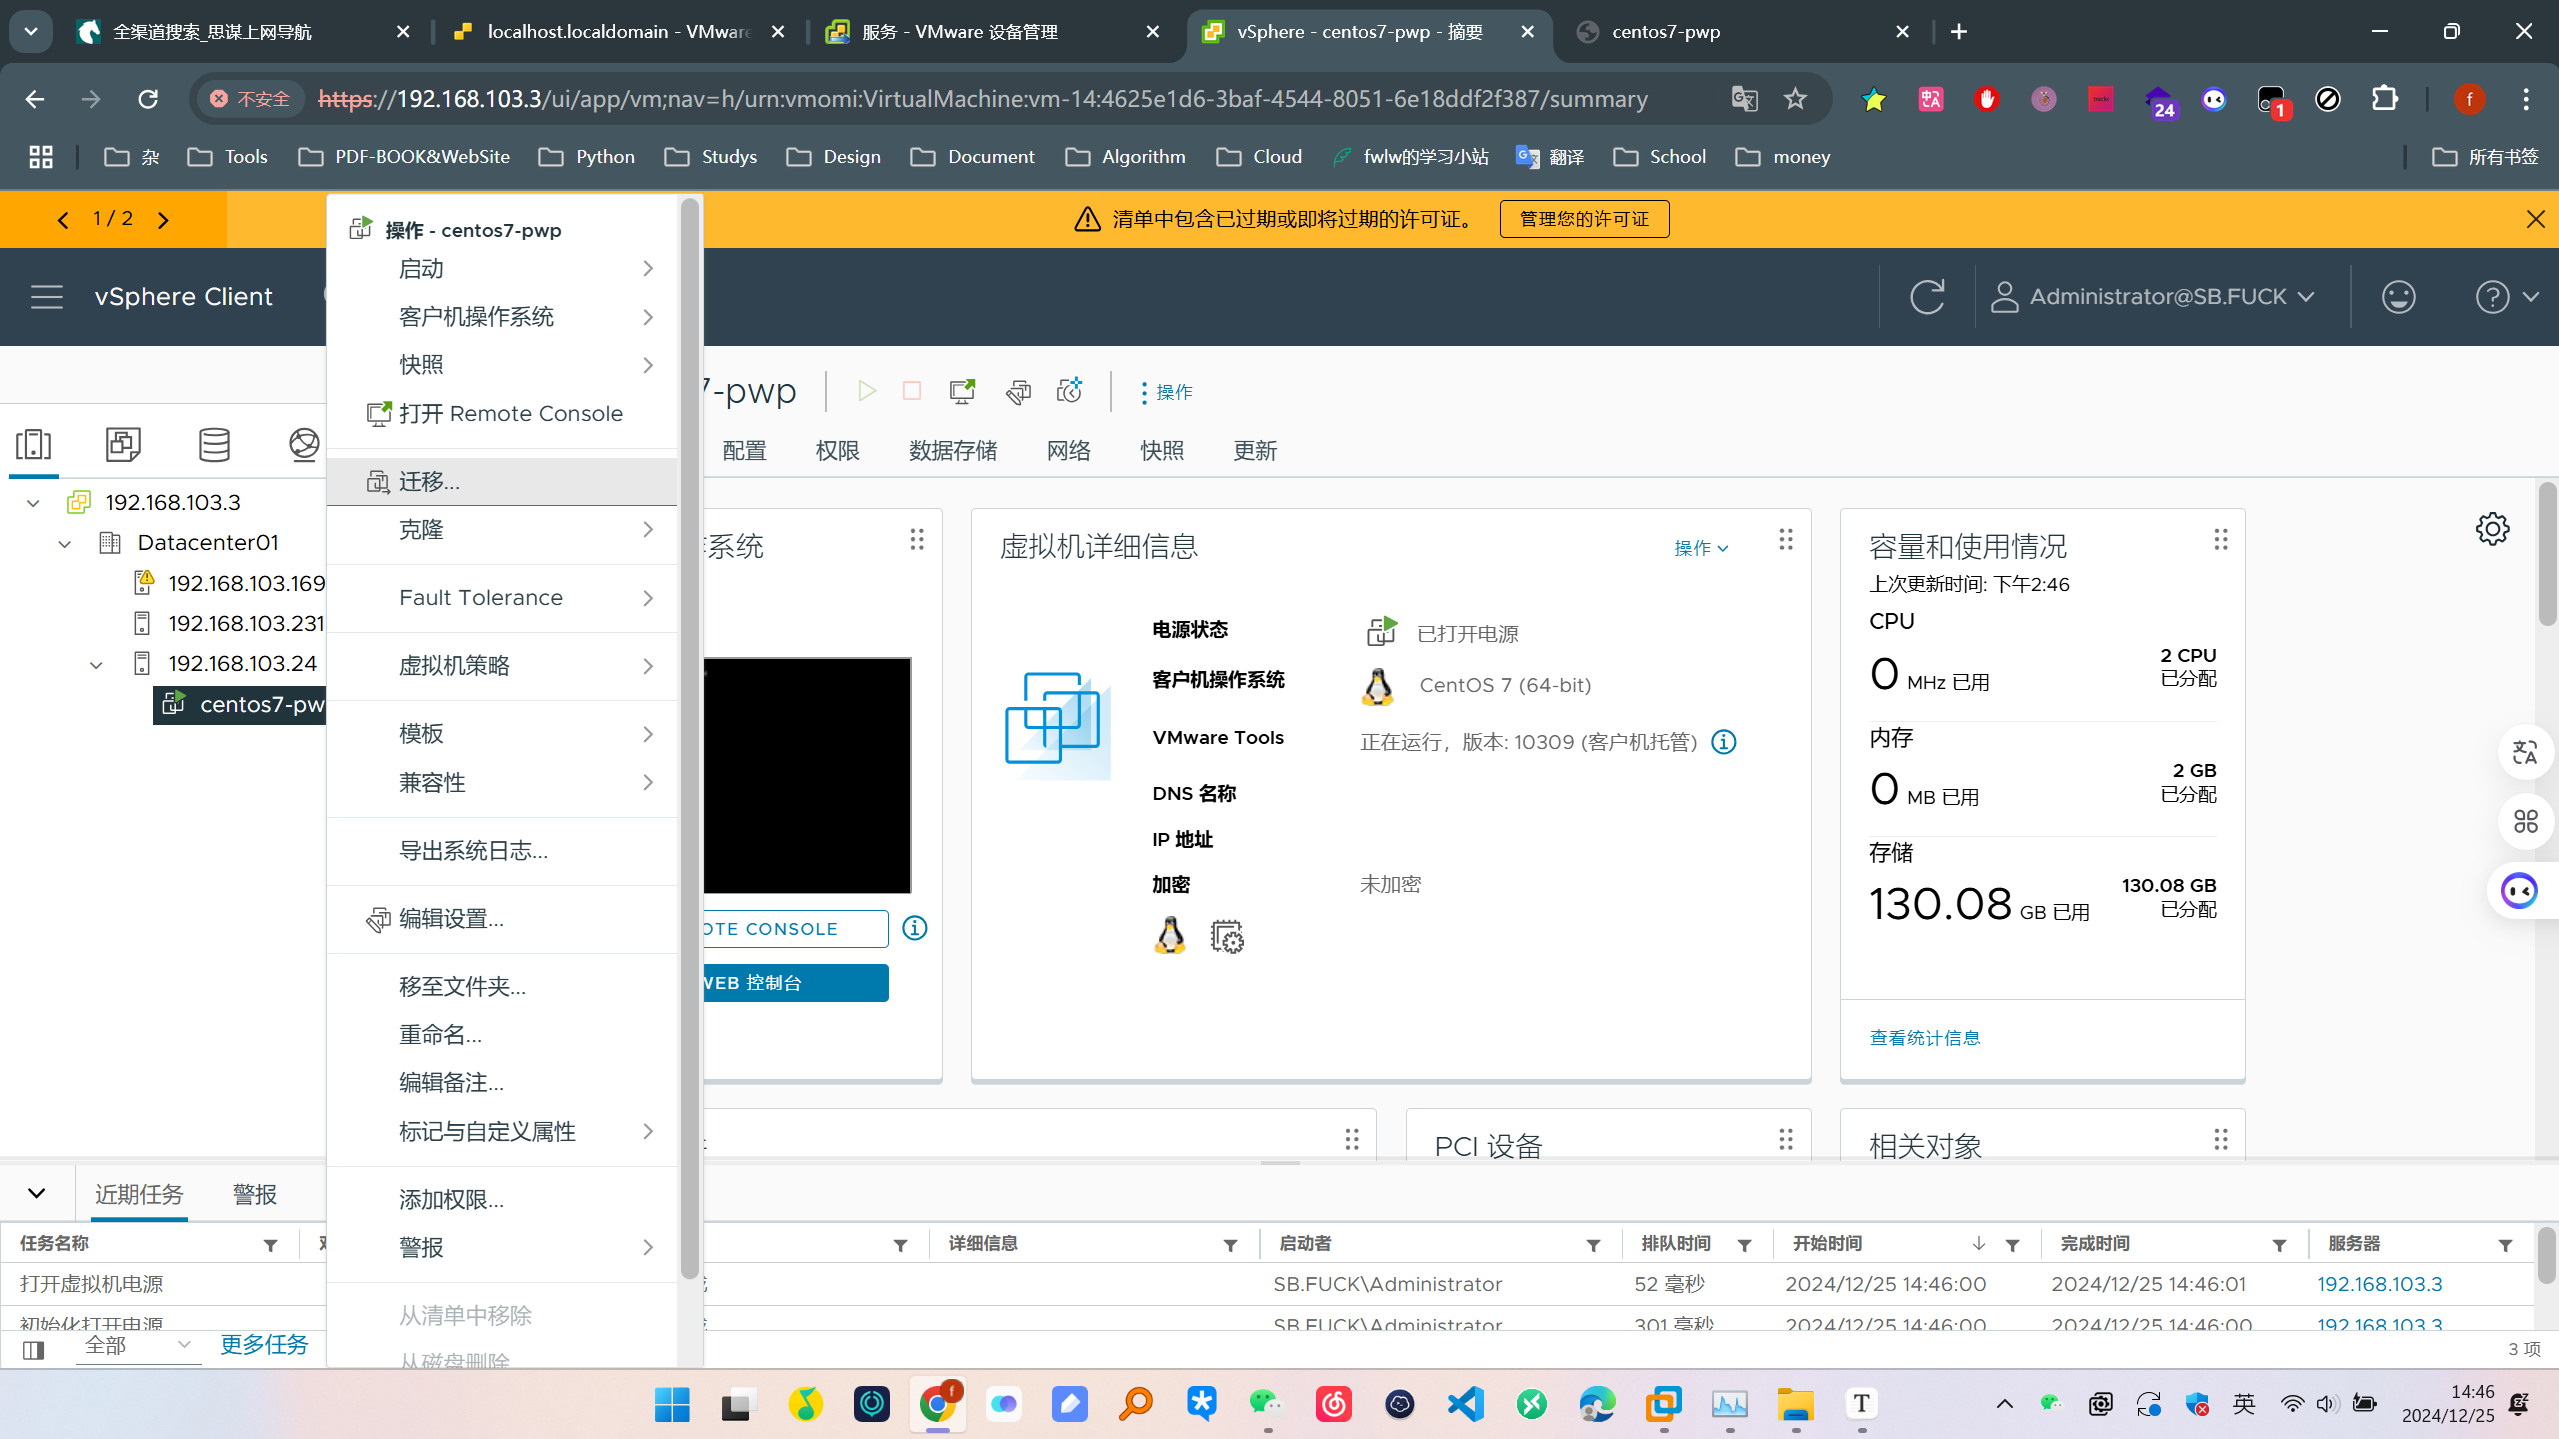This screenshot has width=2559, height=1439.
Task: Open the Windows Start button
Action: point(672,1404)
